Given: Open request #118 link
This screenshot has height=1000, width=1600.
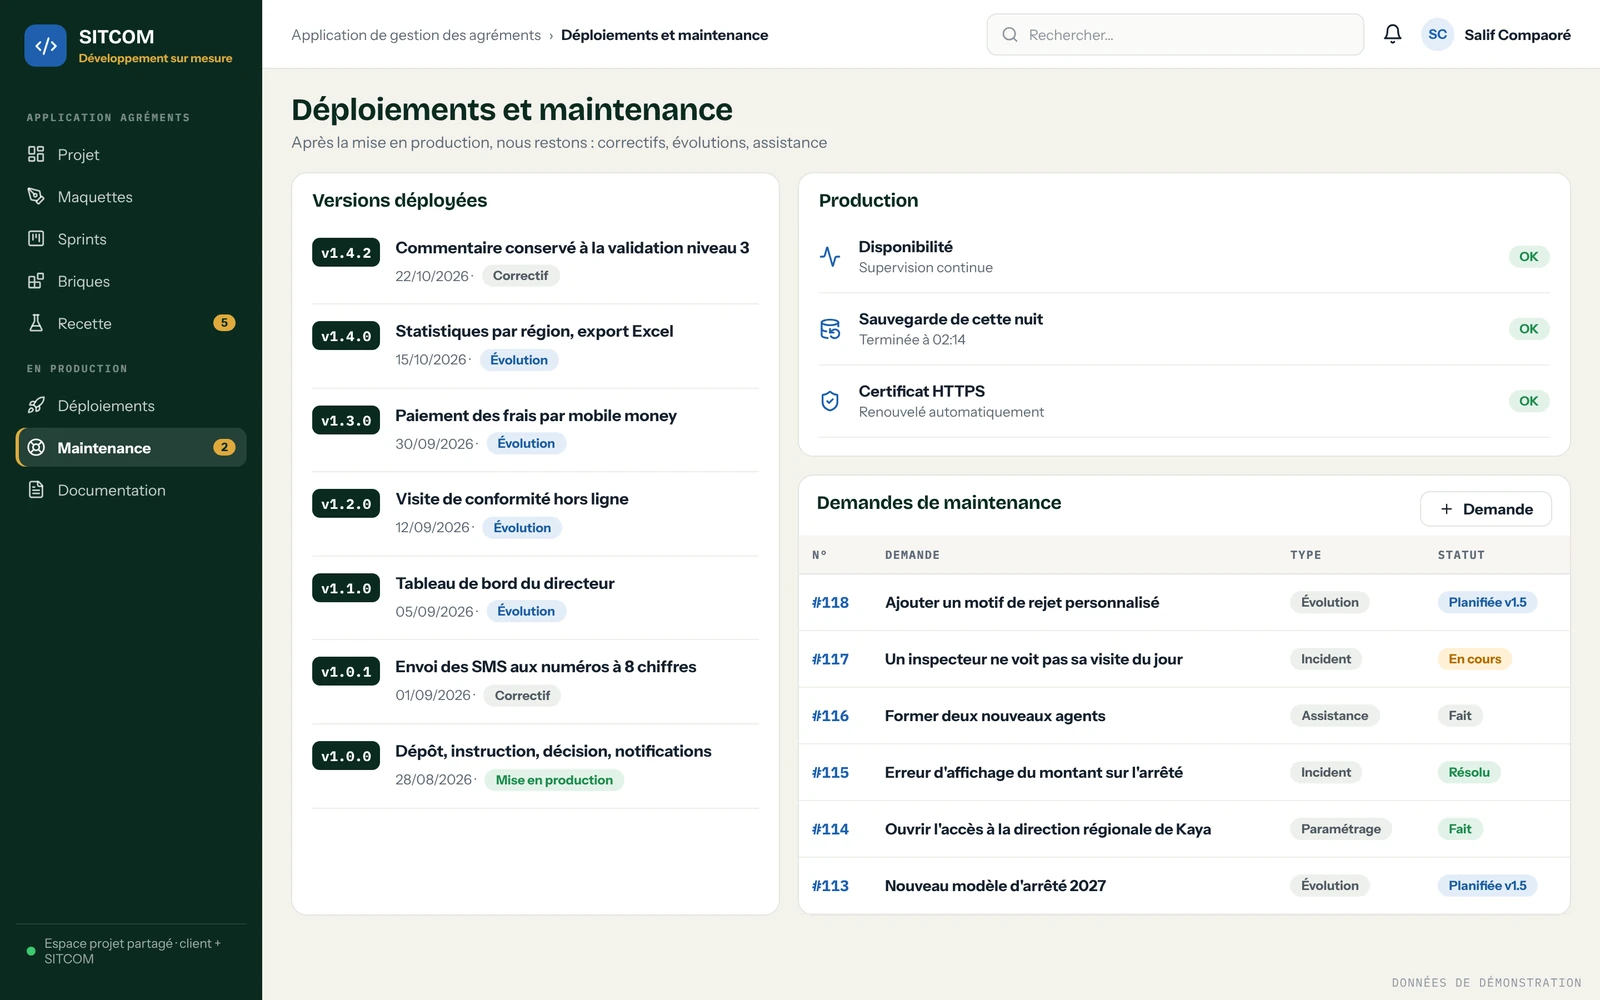Looking at the screenshot, I should 830,602.
